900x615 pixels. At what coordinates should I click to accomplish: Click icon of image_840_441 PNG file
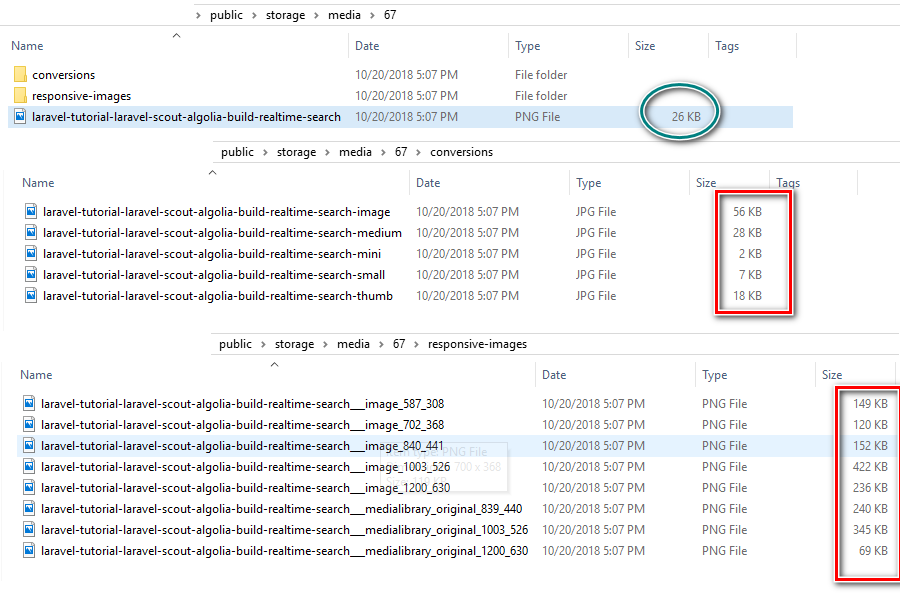click(x=29, y=446)
